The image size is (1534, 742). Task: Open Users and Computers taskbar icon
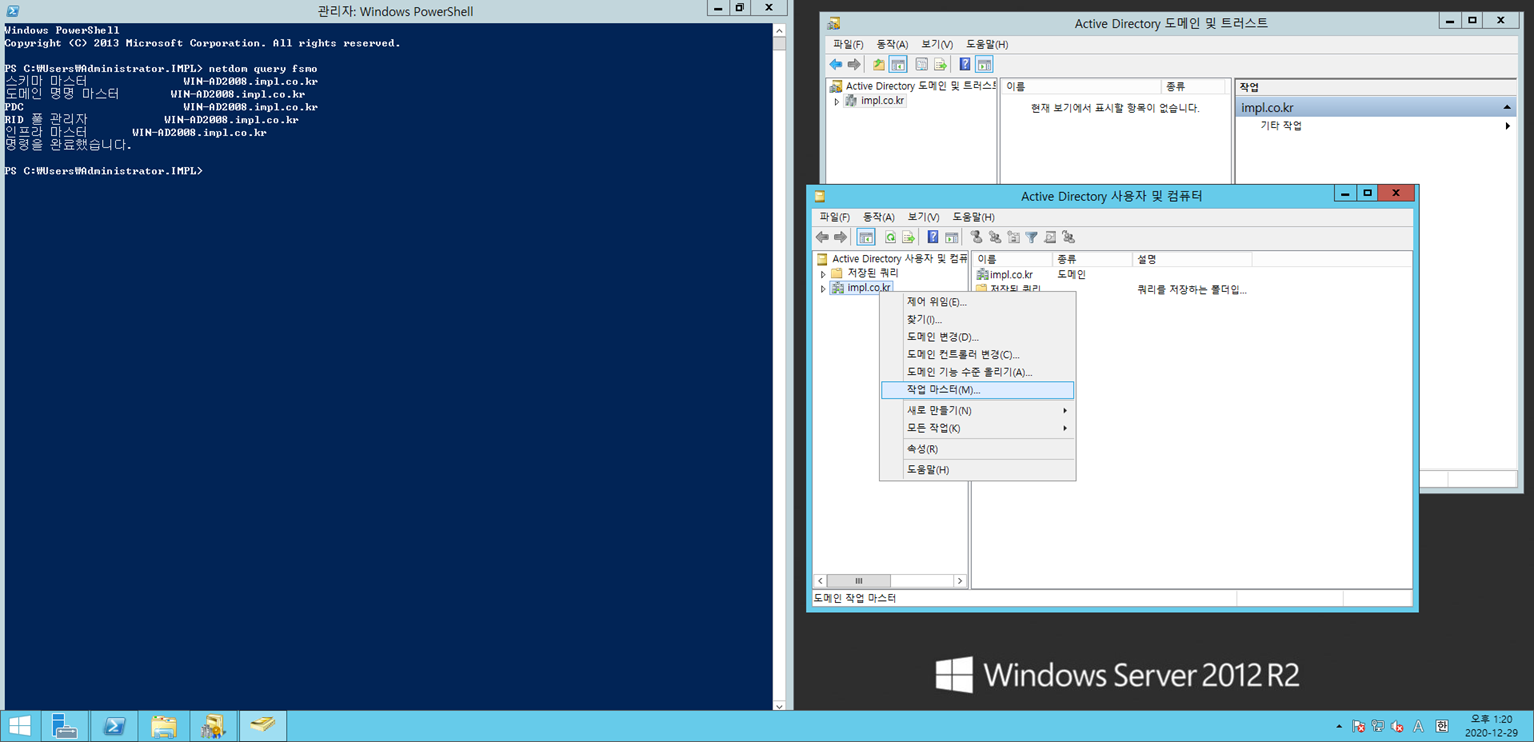click(x=263, y=726)
